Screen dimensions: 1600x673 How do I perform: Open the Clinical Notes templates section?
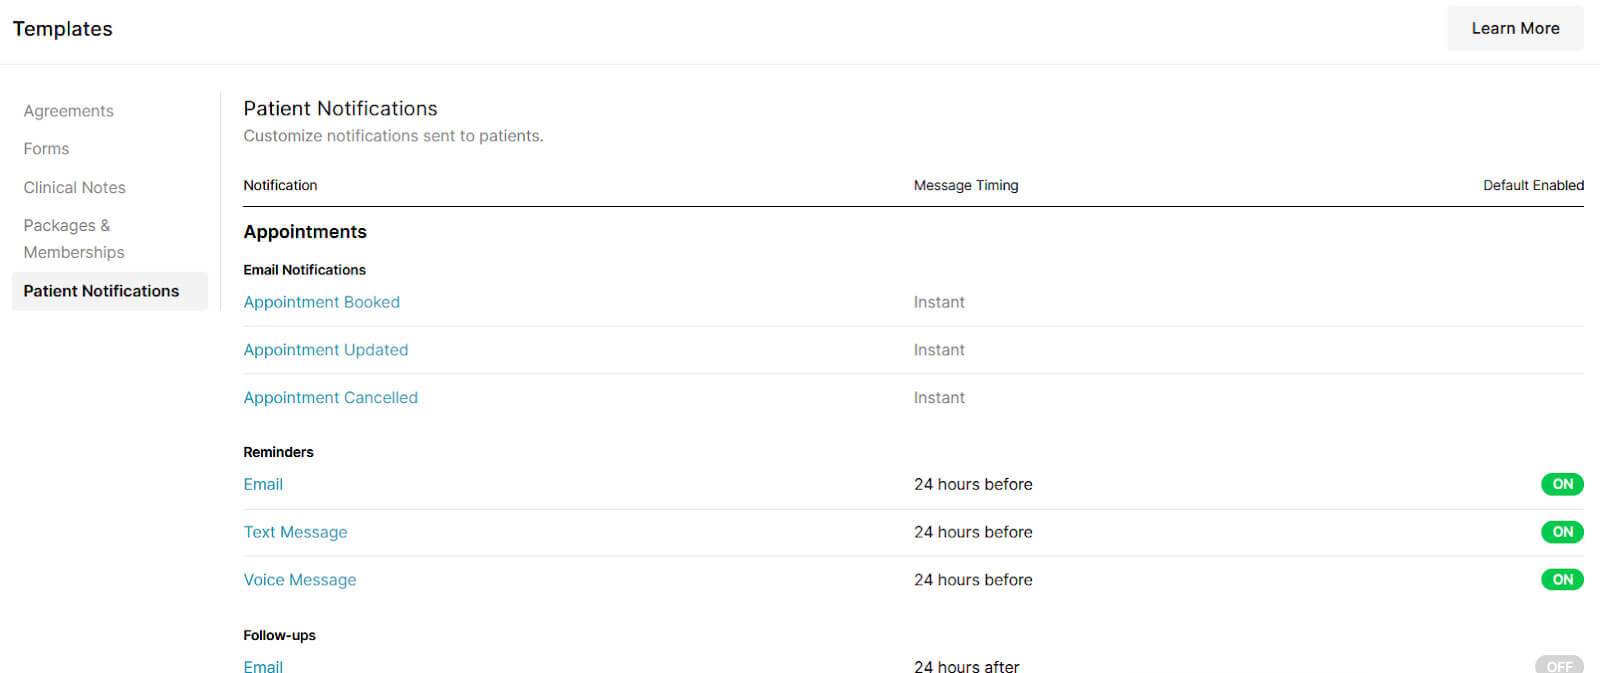[74, 187]
